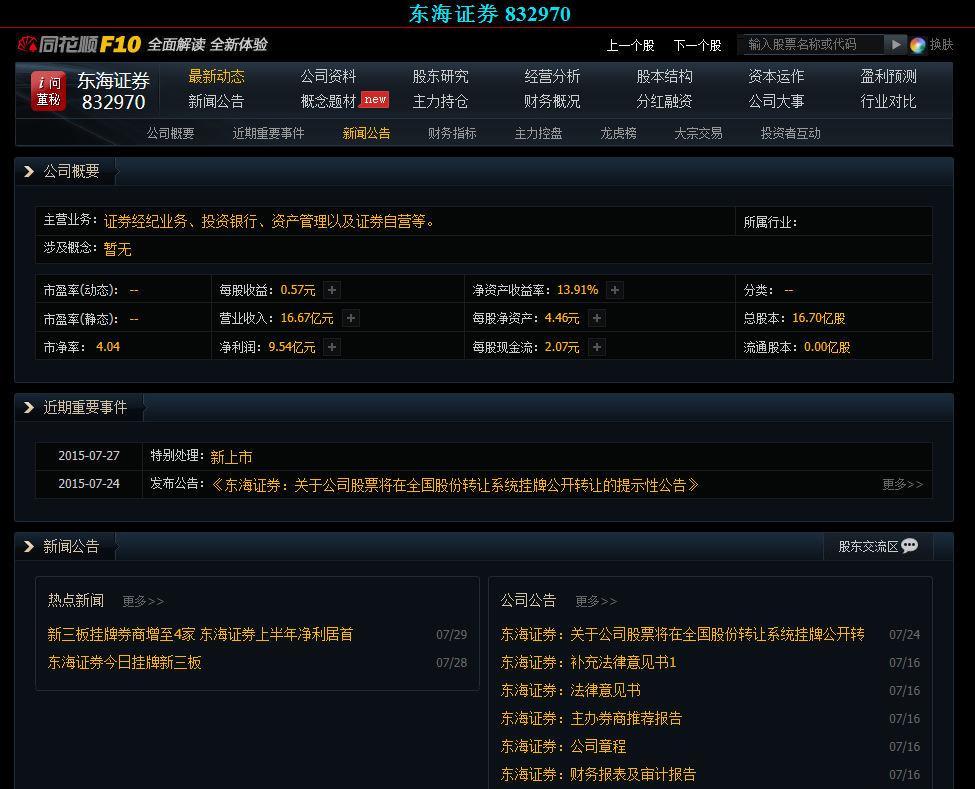Switch to the 财务指标 sub-tab
This screenshot has width=975, height=789.
pos(452,133)
